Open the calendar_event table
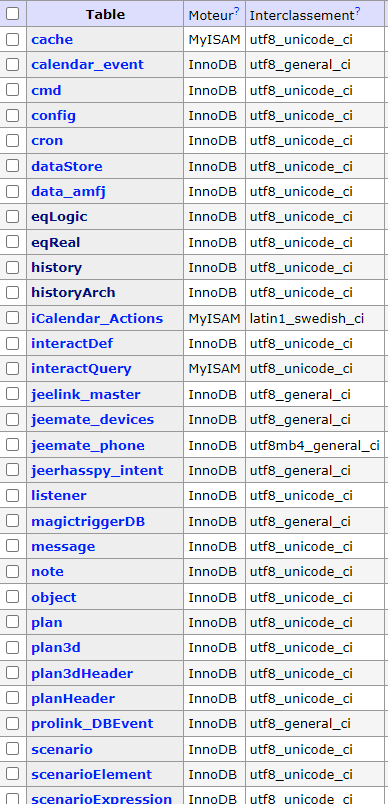Viewport: 388px width, 804px height. [88, 65]
